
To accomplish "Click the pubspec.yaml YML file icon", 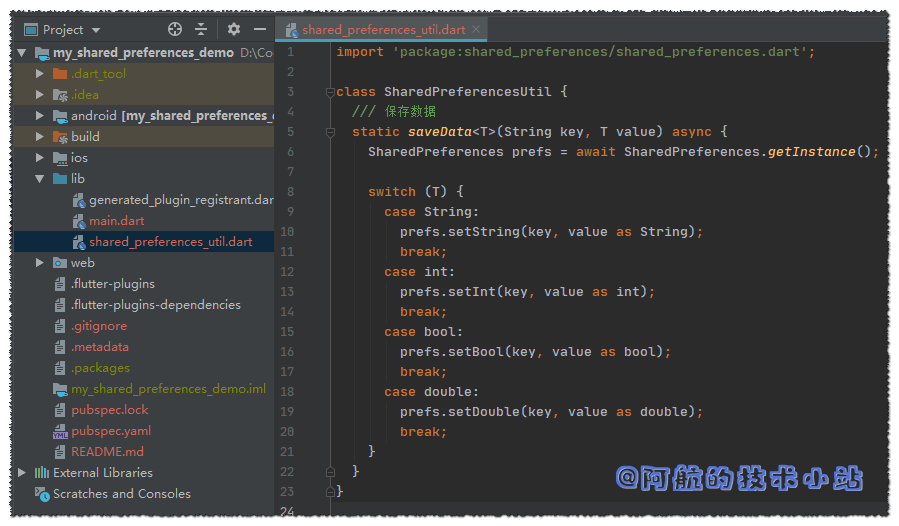I will pos(60,431).
